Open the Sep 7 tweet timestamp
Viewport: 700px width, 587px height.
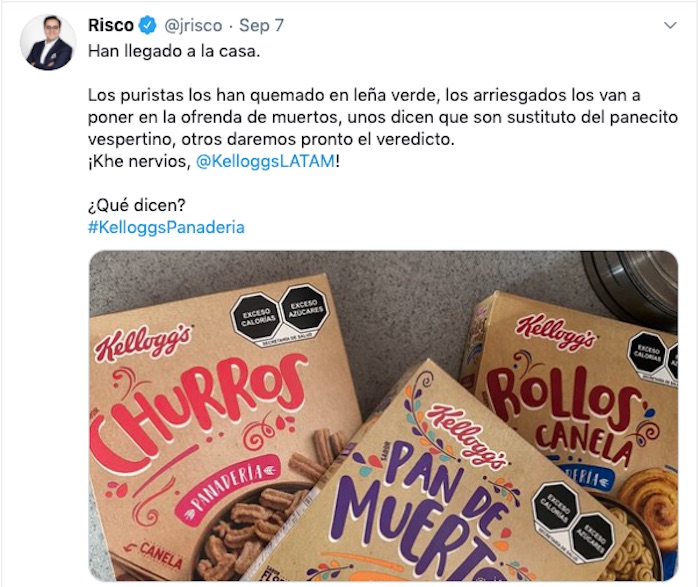(x=261, y=25)
